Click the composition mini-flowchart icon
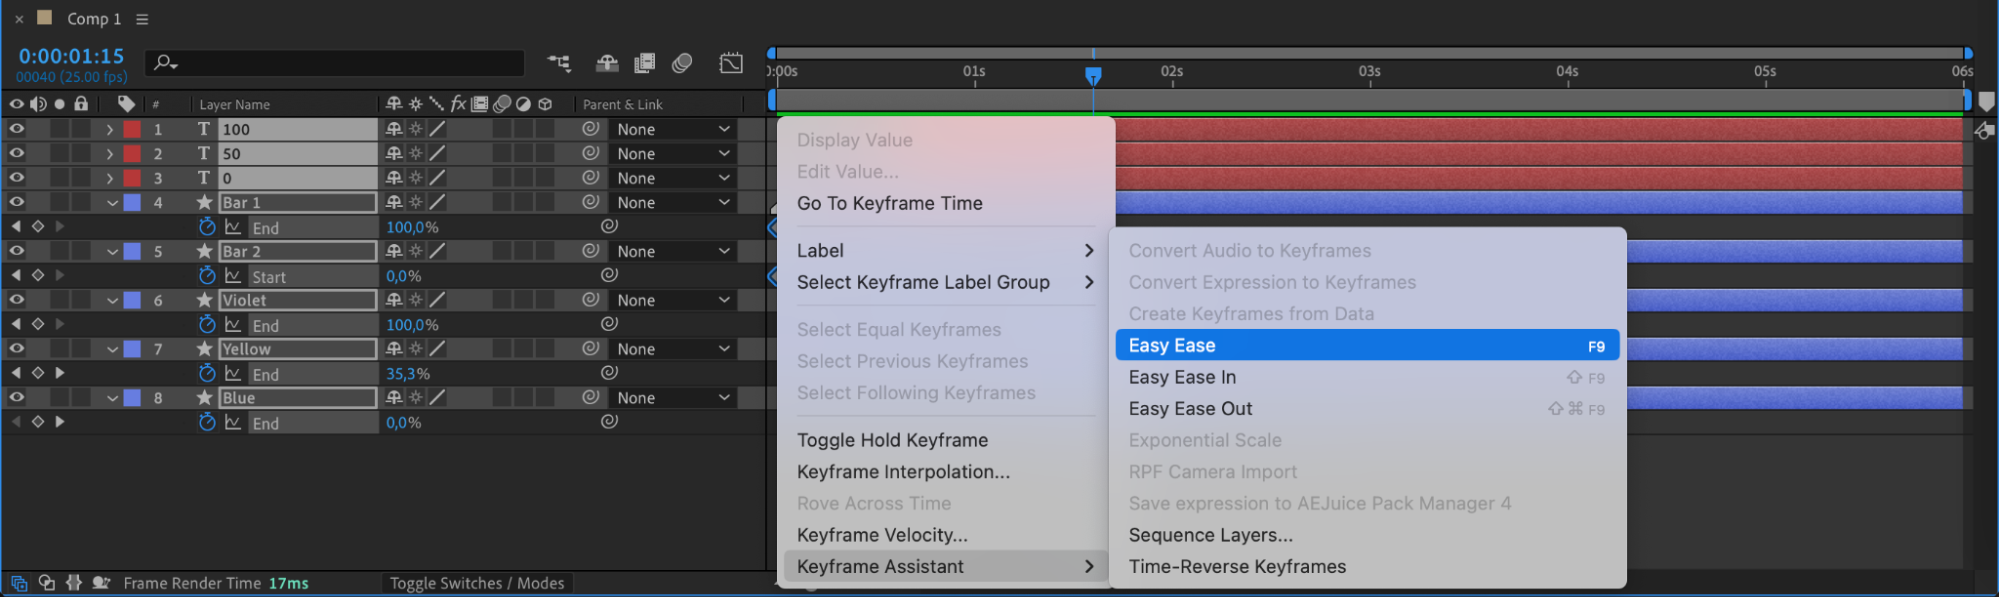1999x598 pixels. coord(559,63)
